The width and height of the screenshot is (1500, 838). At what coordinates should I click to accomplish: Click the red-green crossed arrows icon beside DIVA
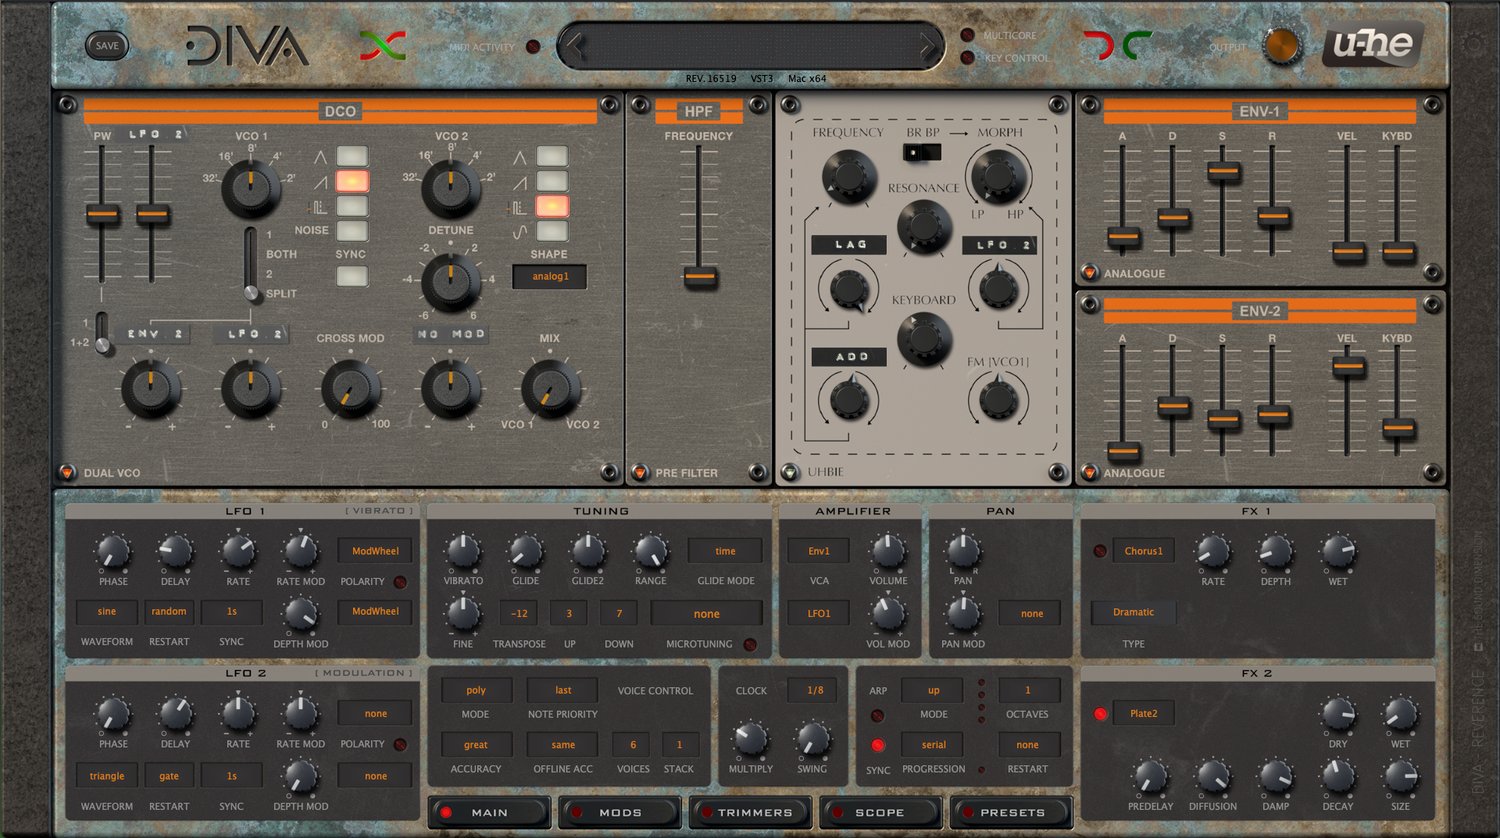(x=383, y=45)
